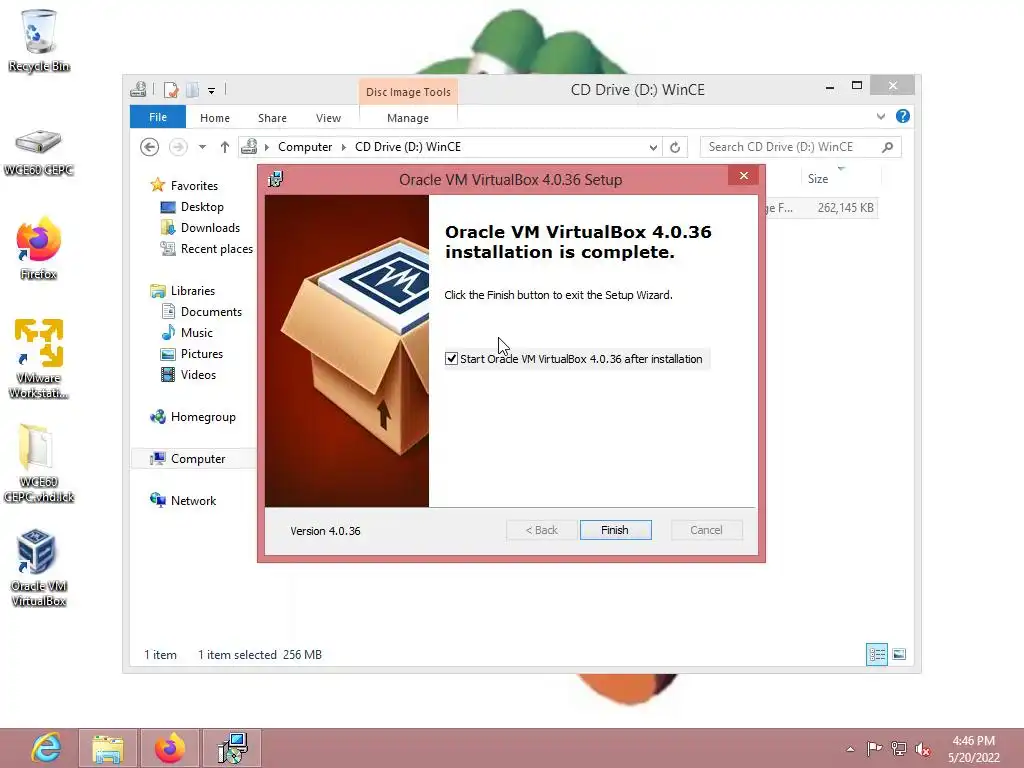
Task: Click the Explorer window drive icon in title bar
Action: pos(138,89)
